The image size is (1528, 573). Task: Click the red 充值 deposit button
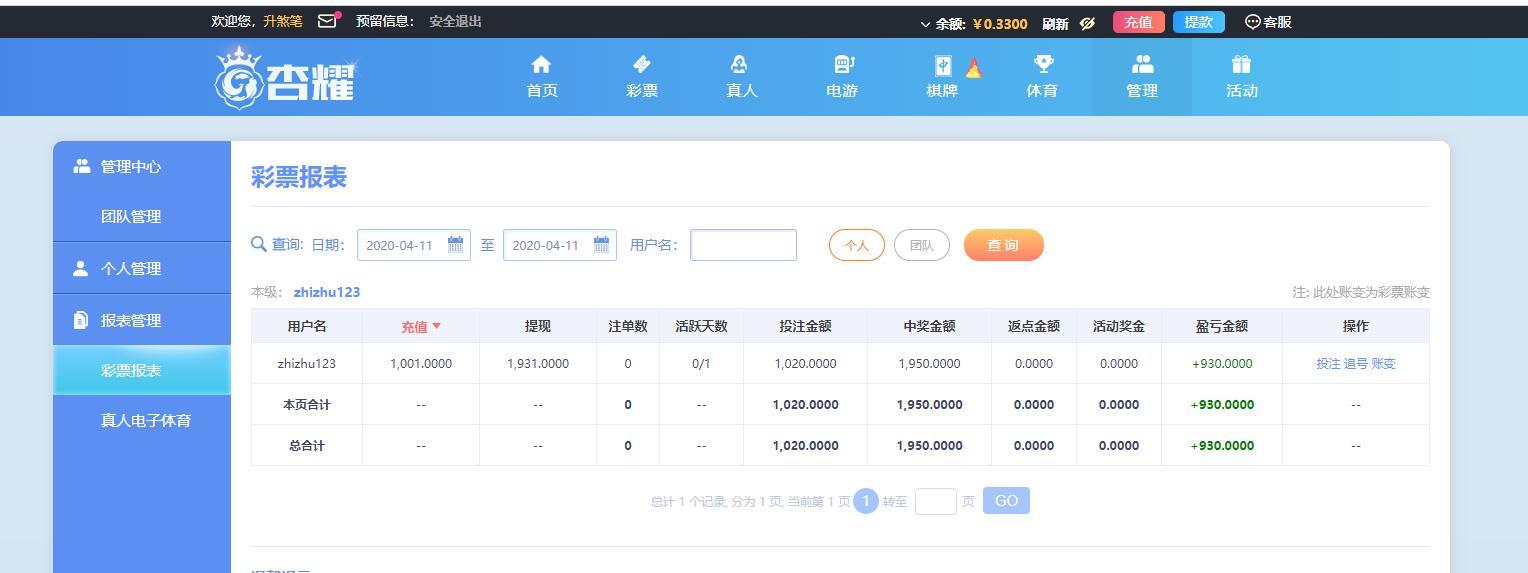tap(1138, 22)
